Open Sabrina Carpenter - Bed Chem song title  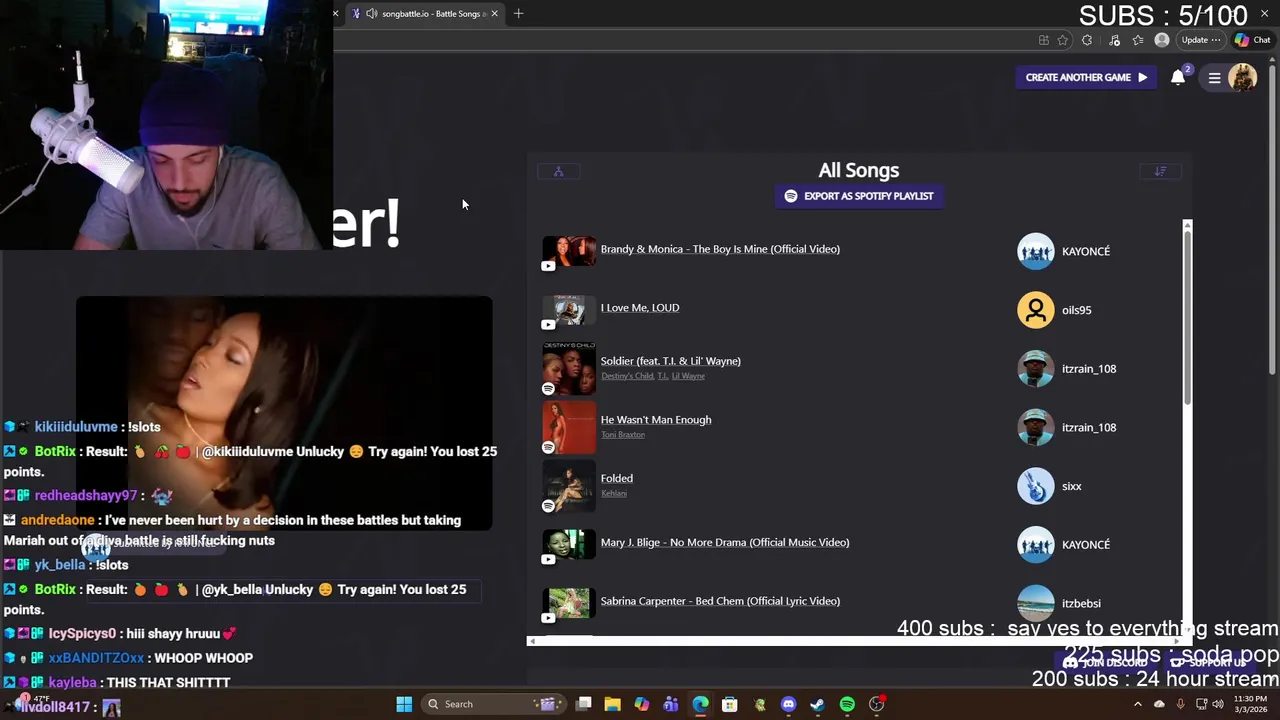720,601
